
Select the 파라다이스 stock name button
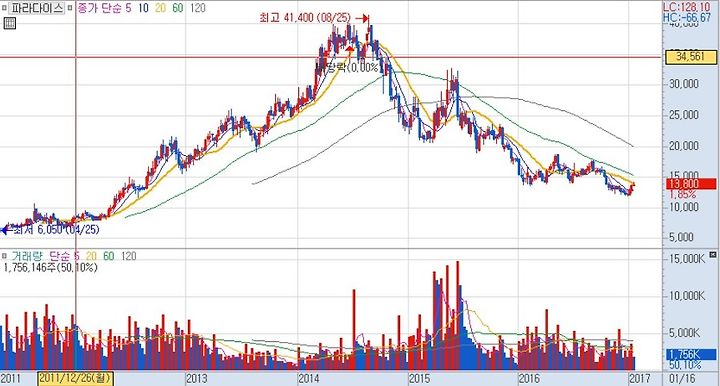(x=37, y=8)
